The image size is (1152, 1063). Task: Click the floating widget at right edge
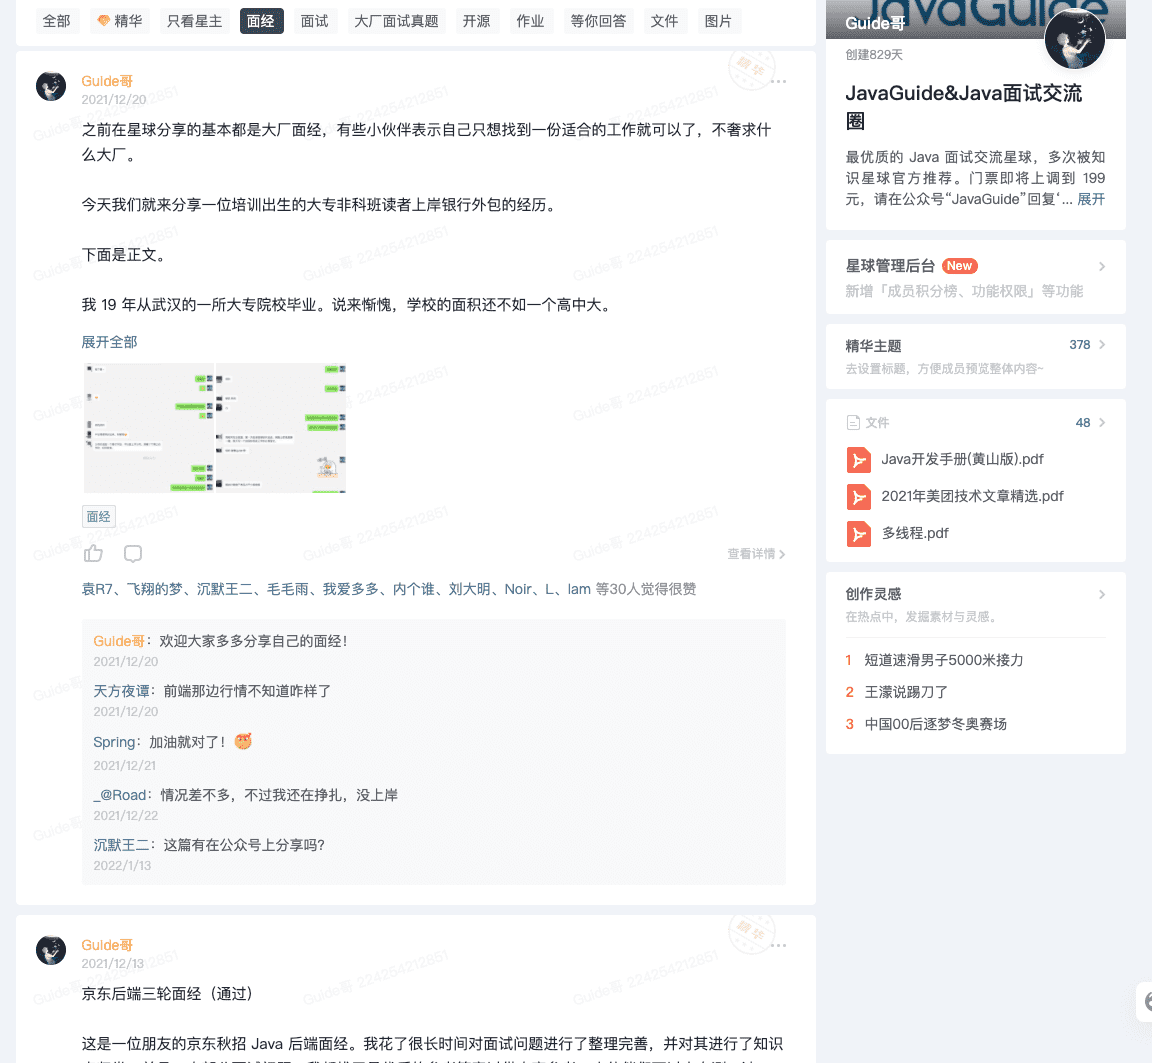(1144, 1001)
